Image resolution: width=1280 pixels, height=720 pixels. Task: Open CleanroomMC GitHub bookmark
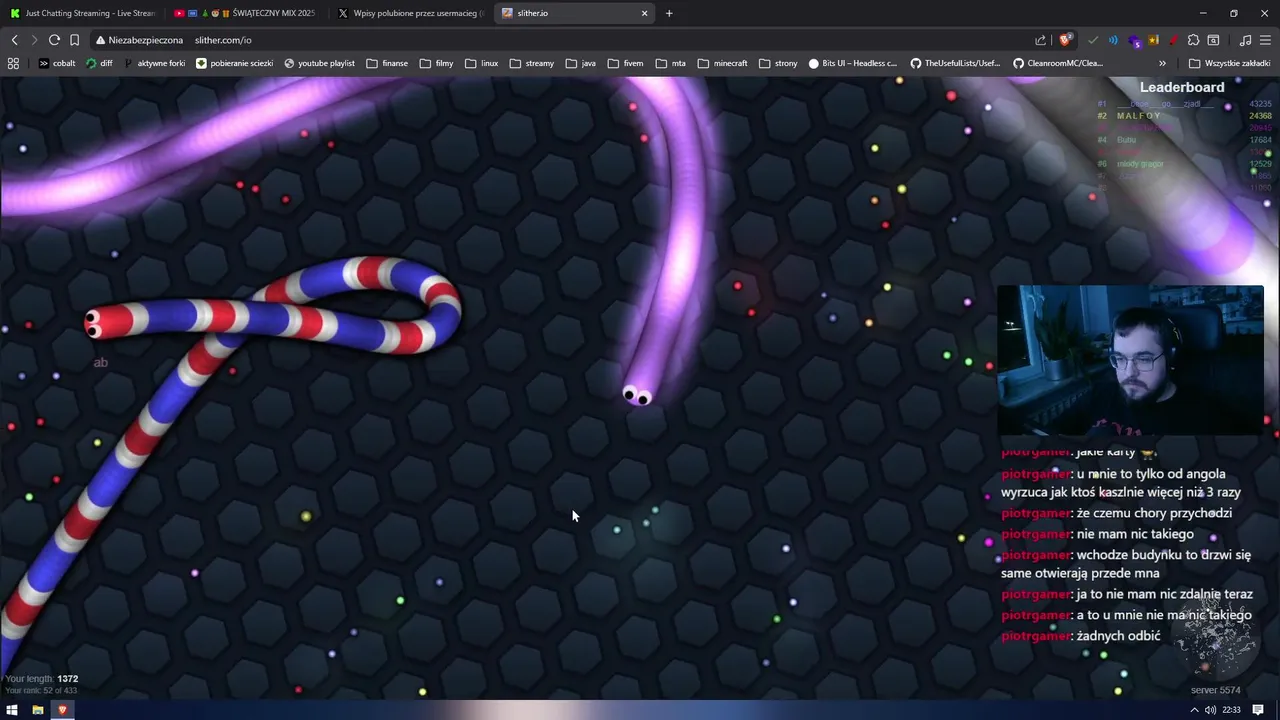click(x=1058, y=63)
